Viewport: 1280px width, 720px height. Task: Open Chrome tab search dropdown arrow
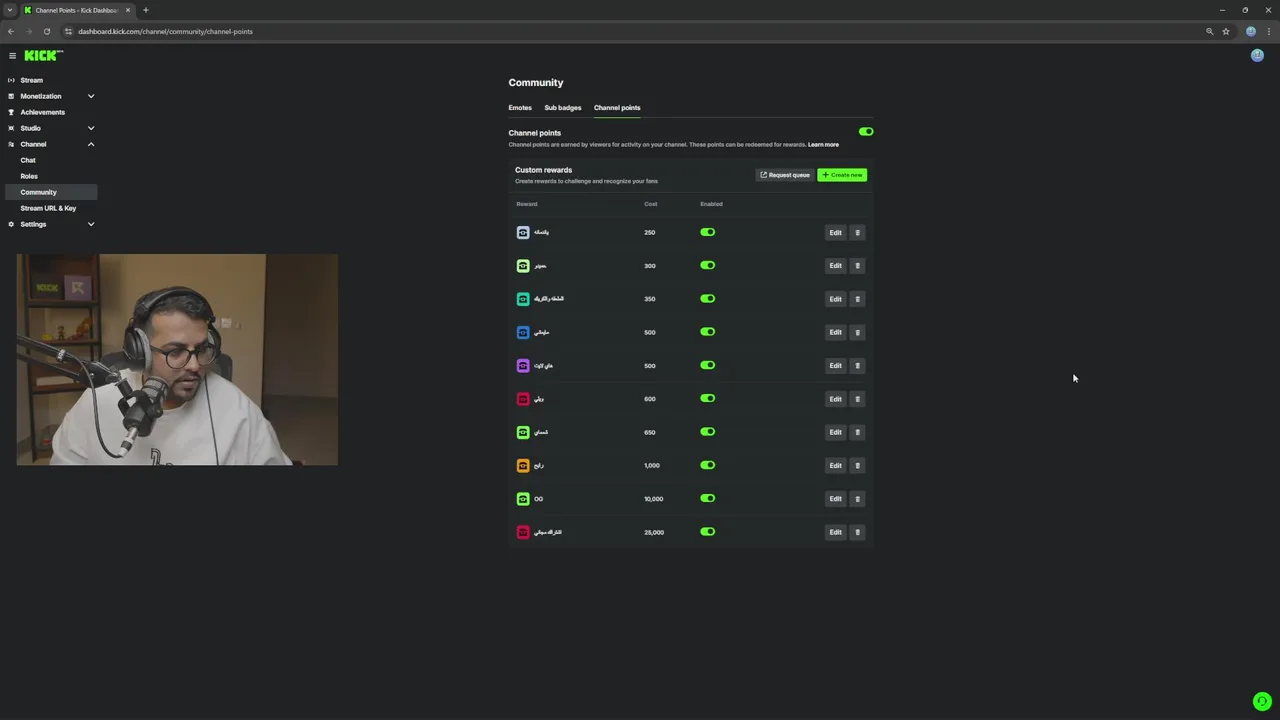(x=10, y=10)
